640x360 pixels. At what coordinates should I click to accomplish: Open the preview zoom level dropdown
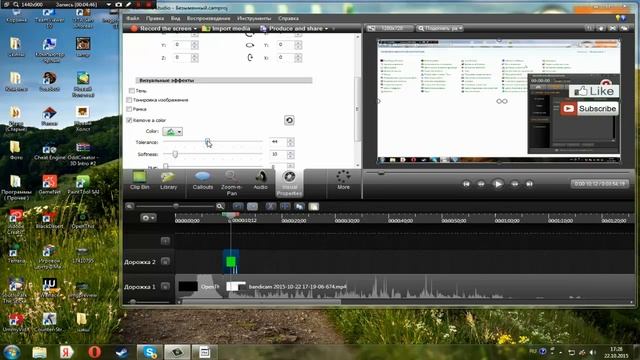click(440, 28)
